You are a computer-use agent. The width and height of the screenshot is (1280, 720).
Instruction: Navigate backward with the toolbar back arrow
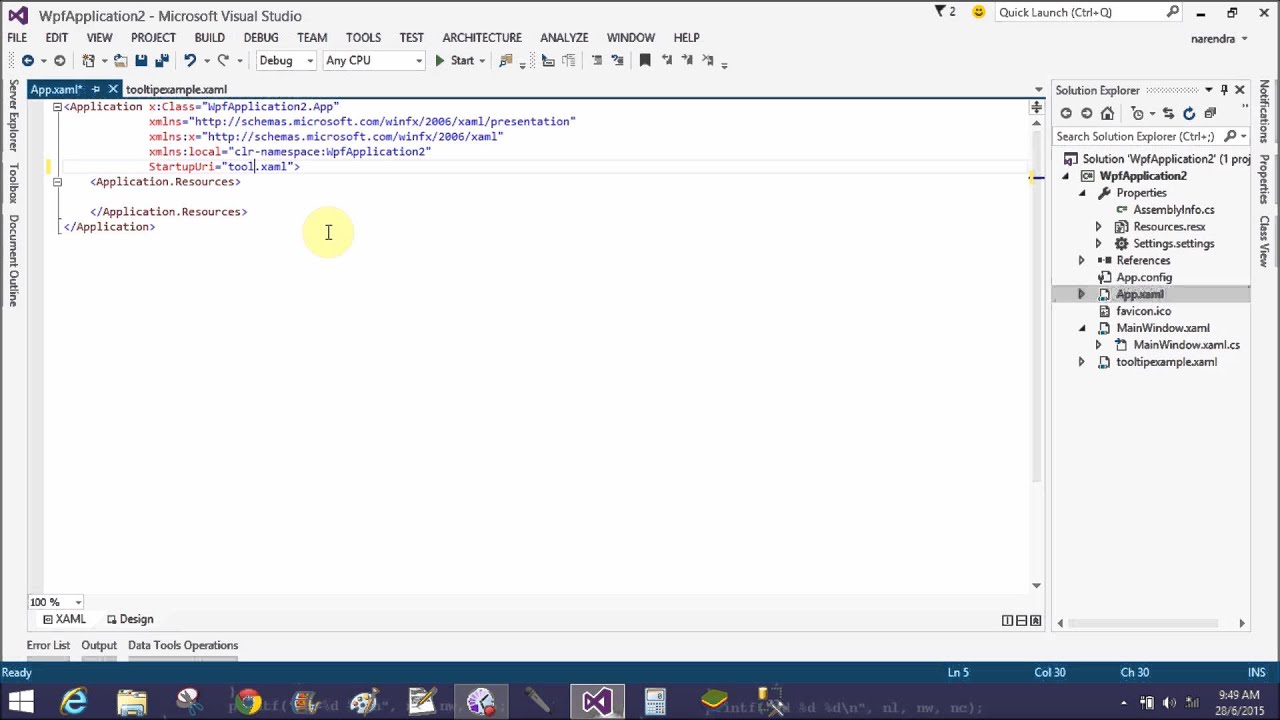point(28,61)
